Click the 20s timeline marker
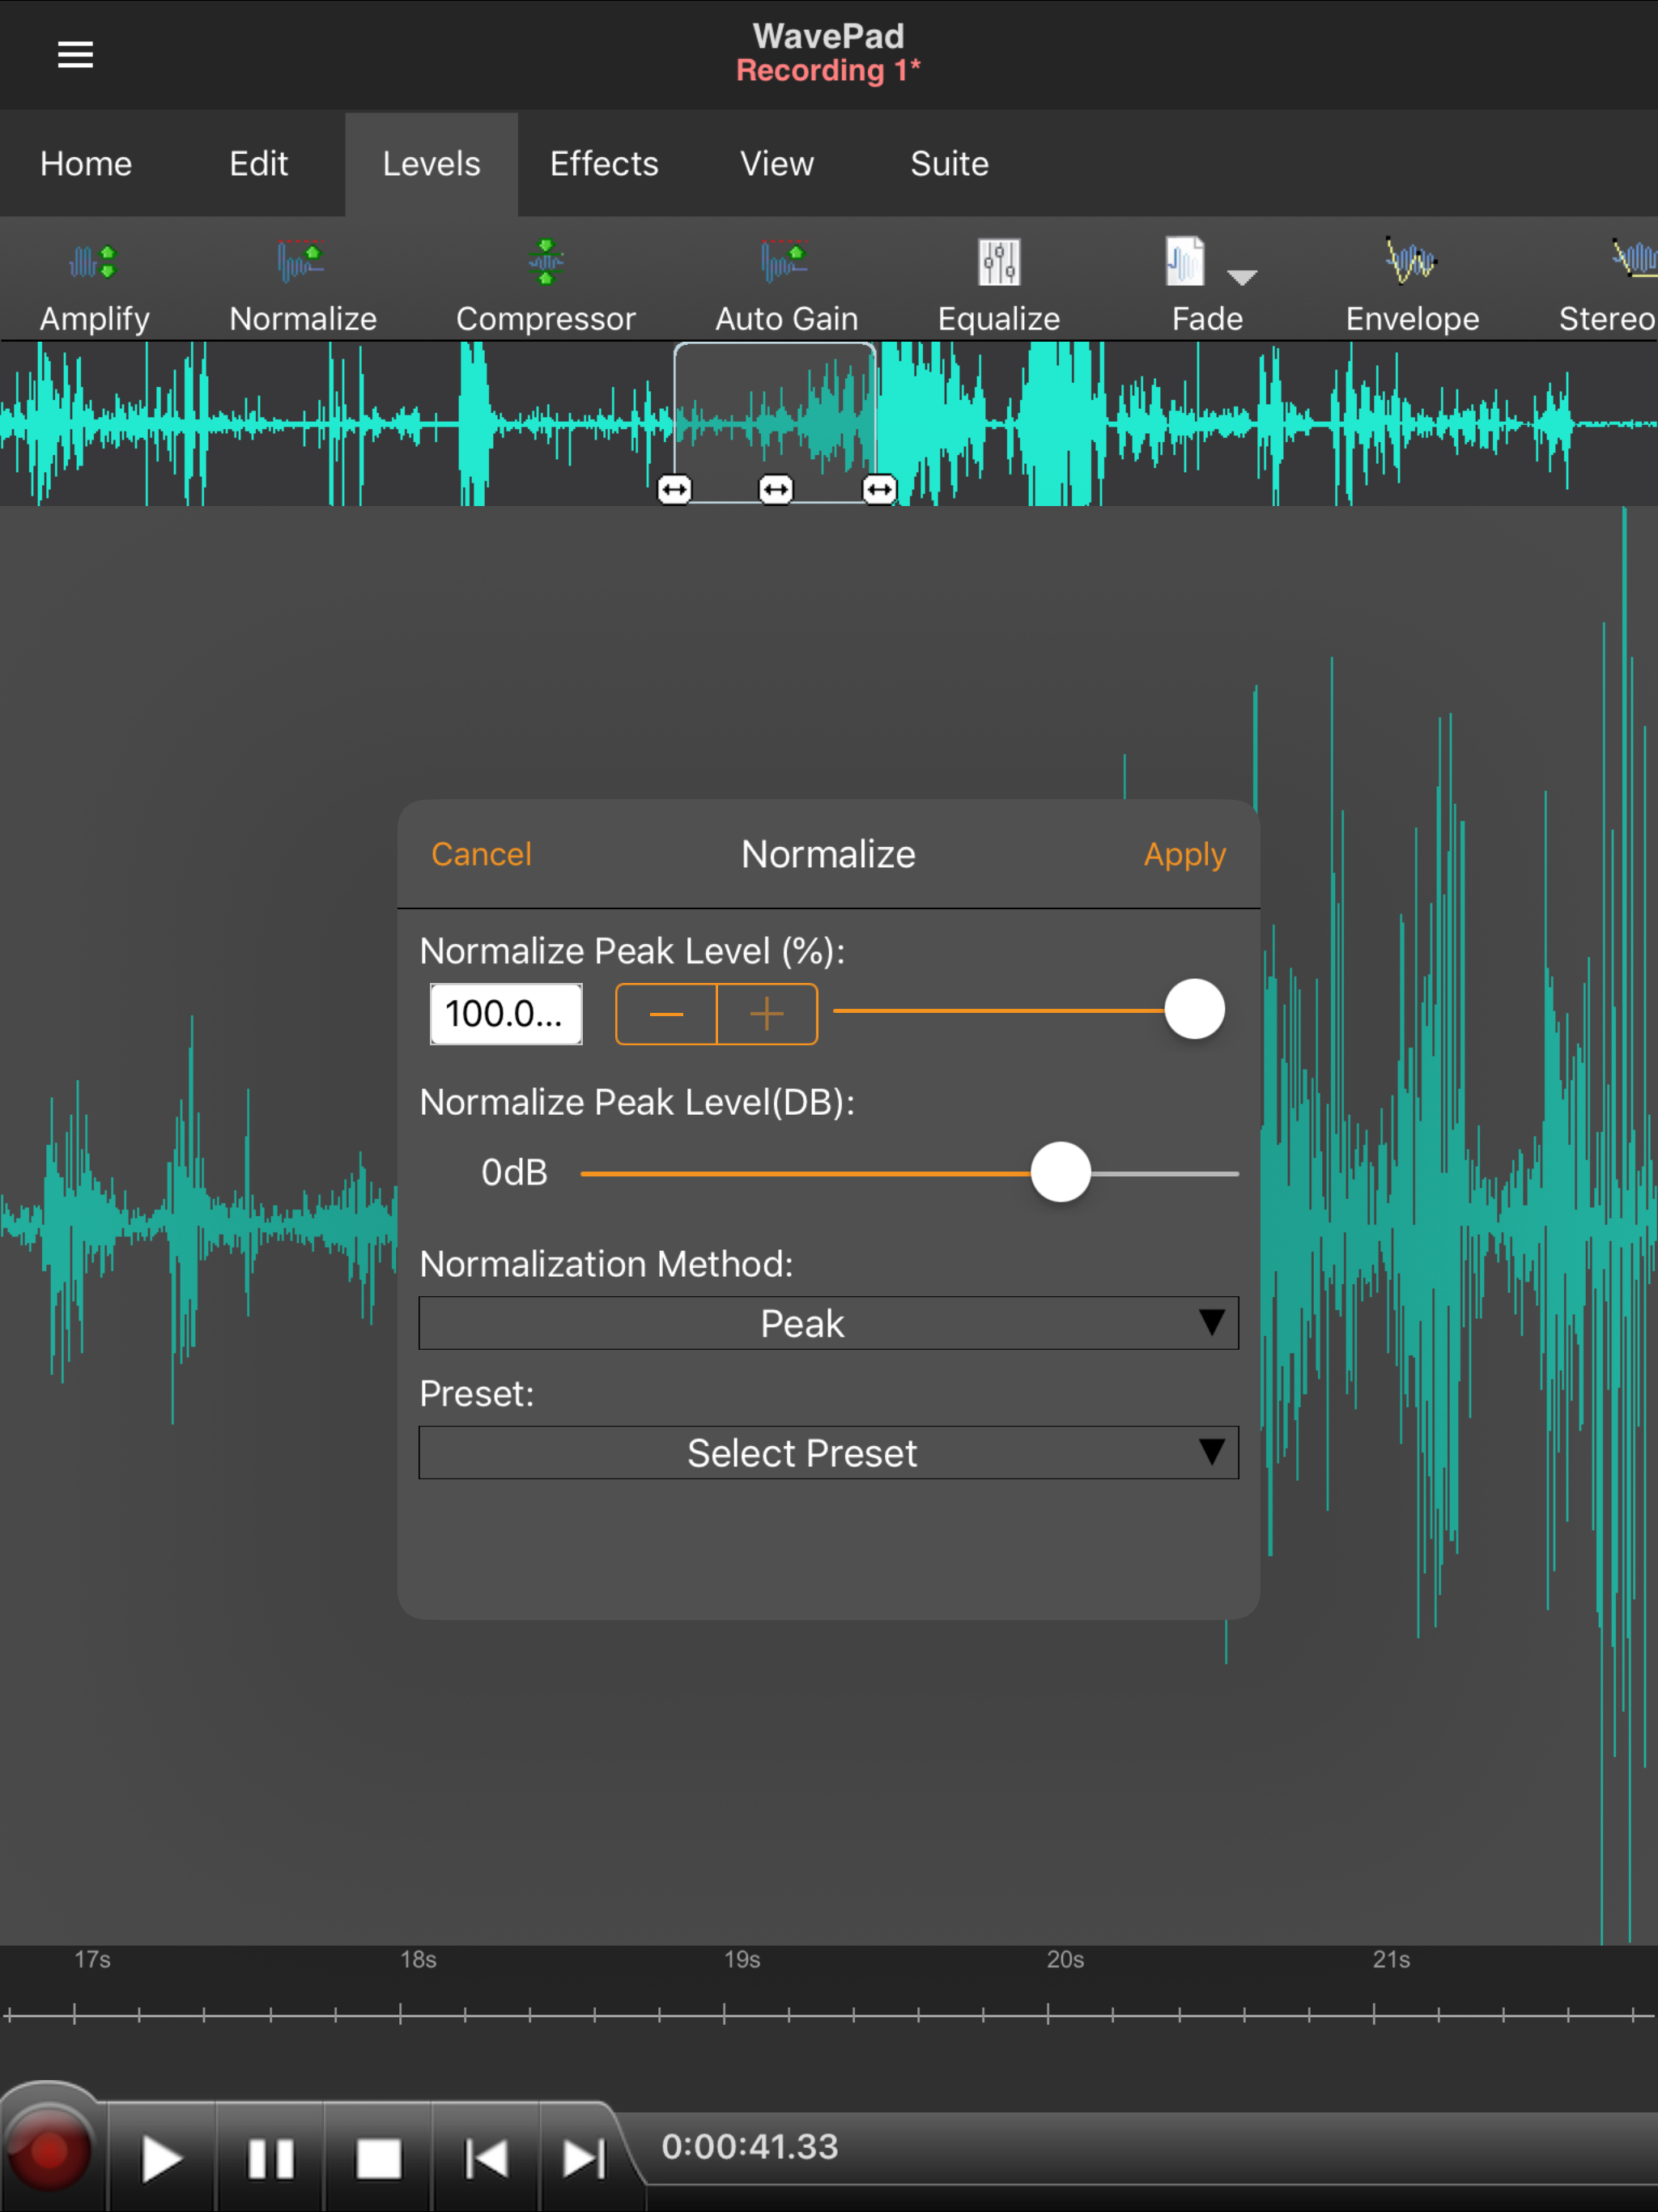Image resolution: width=1658 pixels, height=2212 pixels. (1065, 1960)
